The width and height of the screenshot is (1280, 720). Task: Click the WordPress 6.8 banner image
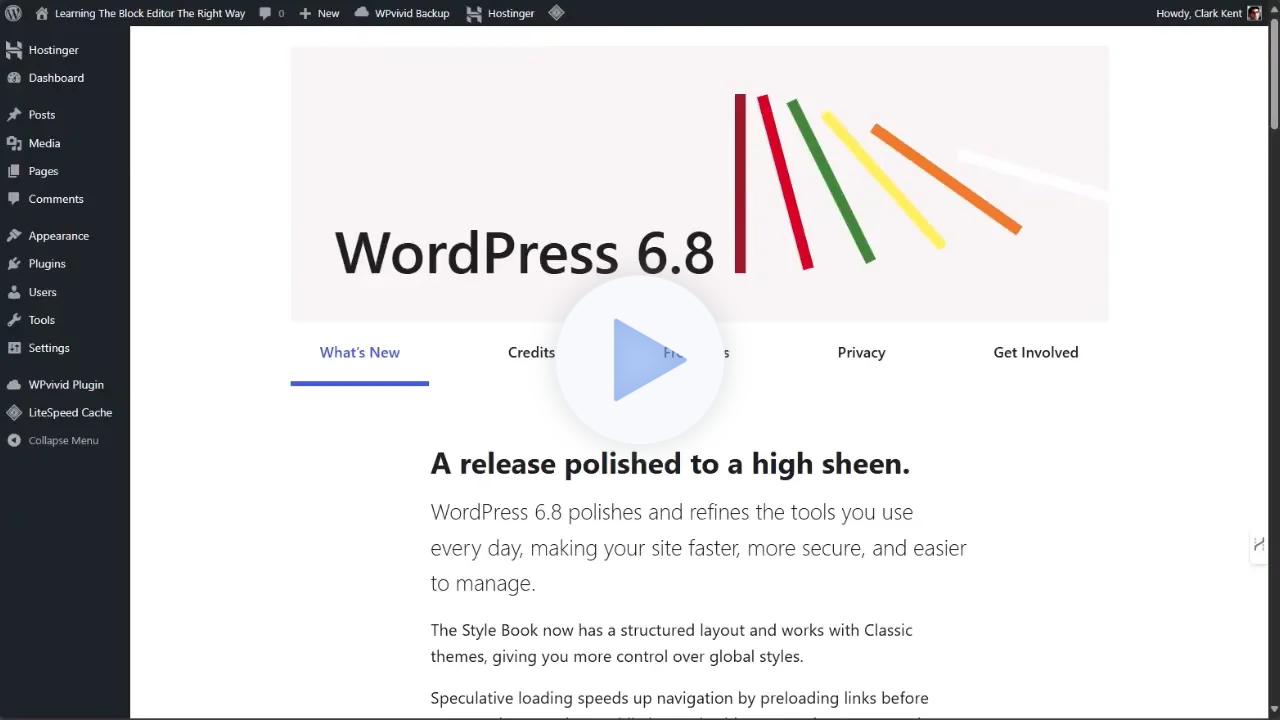[700, 184]
